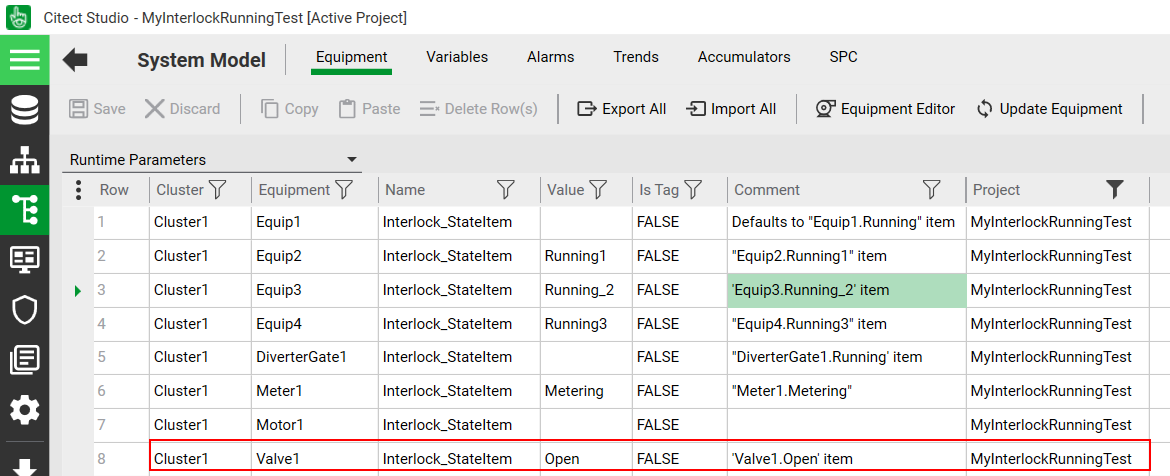Image resolution: width=1170 pixels, height=476 pixels.
Task: Filter the Equipment column
Action: (x=344, y=190)
